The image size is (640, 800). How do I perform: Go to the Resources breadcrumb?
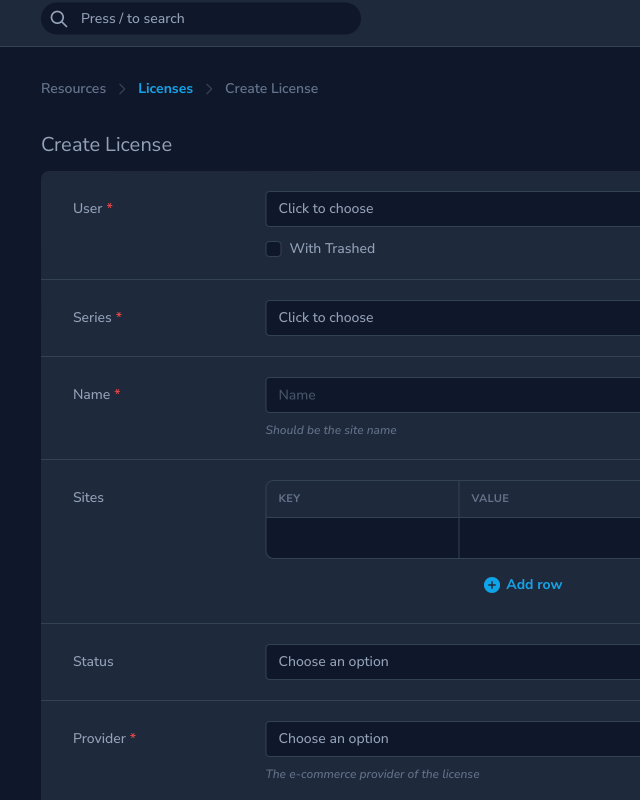tap(73, 89)
